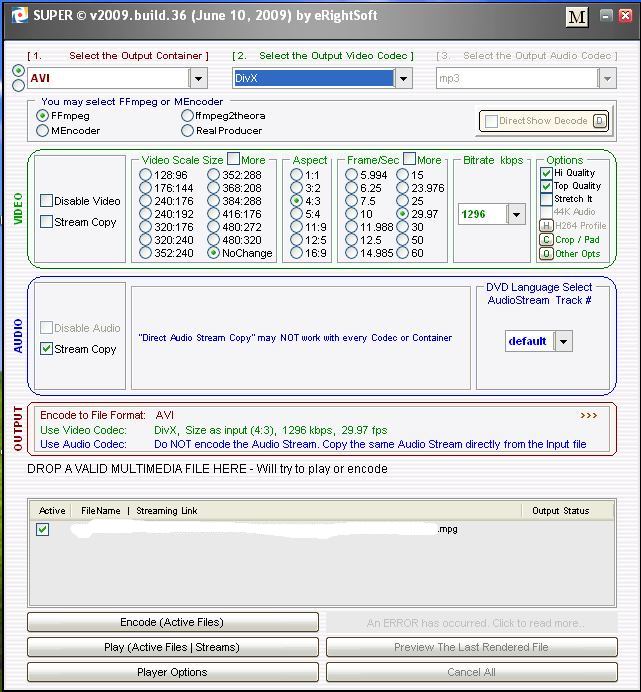The height and width of the screenshot is (692, 641).
Task: Select 12.5 frames per second
Action: coord(351,240)
